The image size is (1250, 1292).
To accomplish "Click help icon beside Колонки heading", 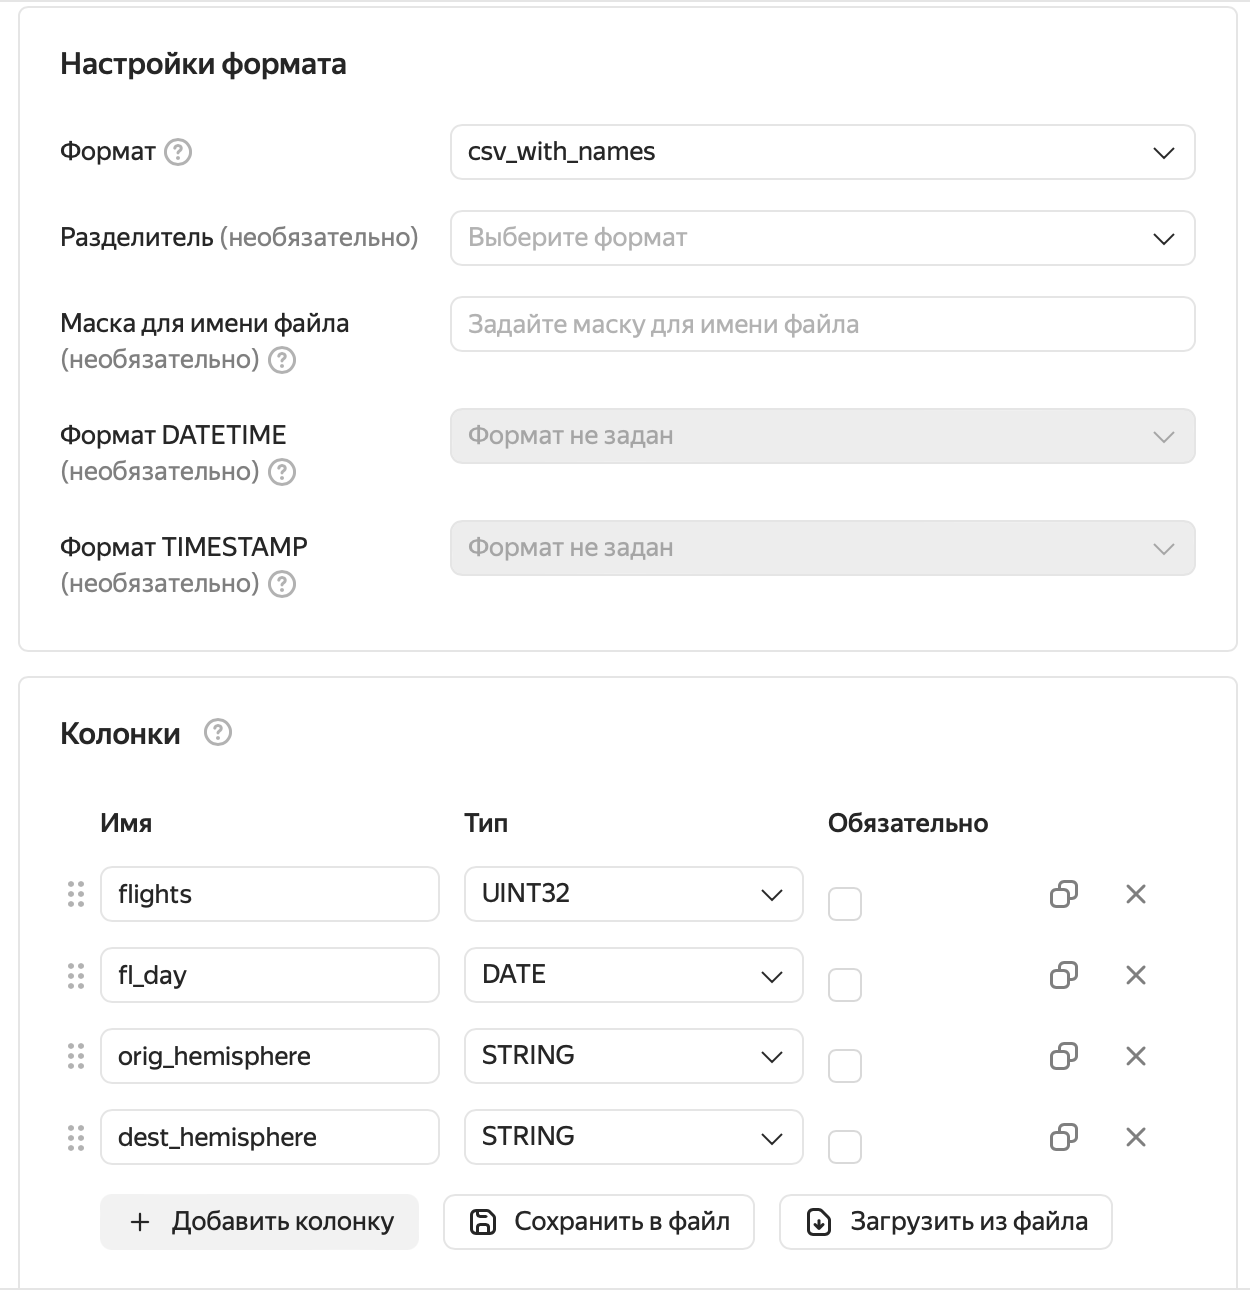I will click(x=217, y=733).
